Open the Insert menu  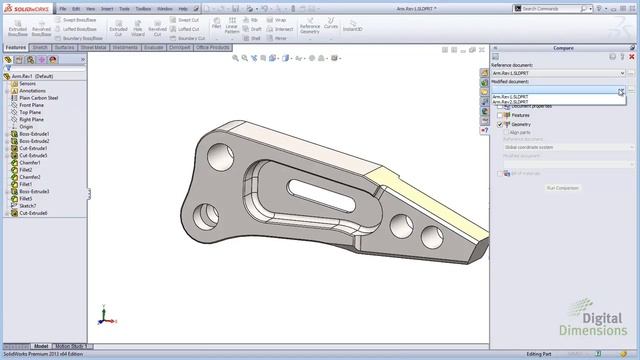107,9
